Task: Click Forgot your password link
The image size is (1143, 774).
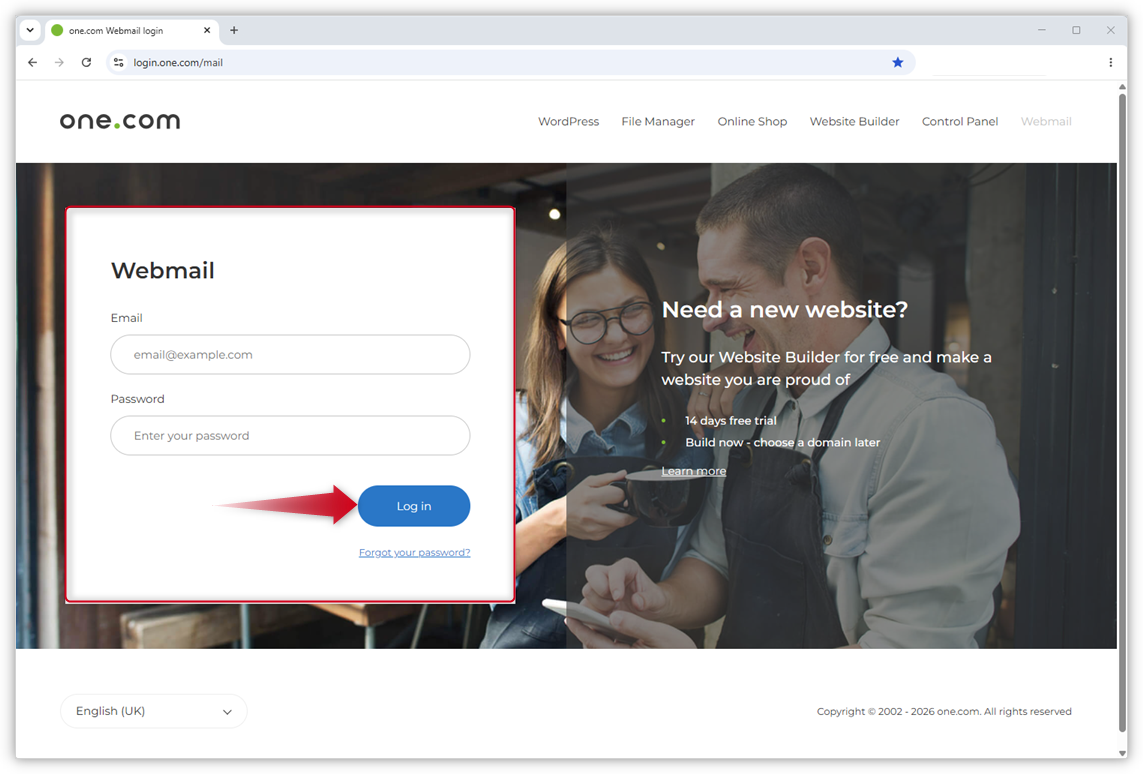Action: point(414,552)
